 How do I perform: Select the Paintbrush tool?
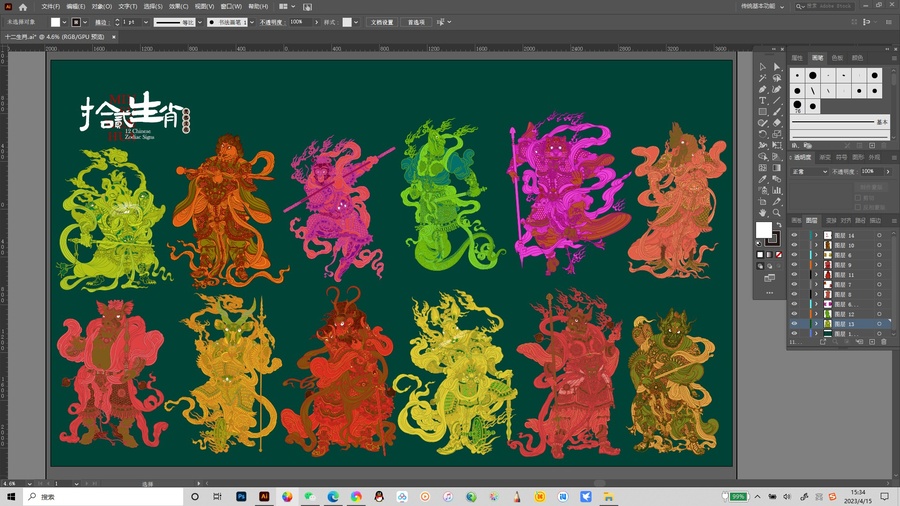point(777,112)
